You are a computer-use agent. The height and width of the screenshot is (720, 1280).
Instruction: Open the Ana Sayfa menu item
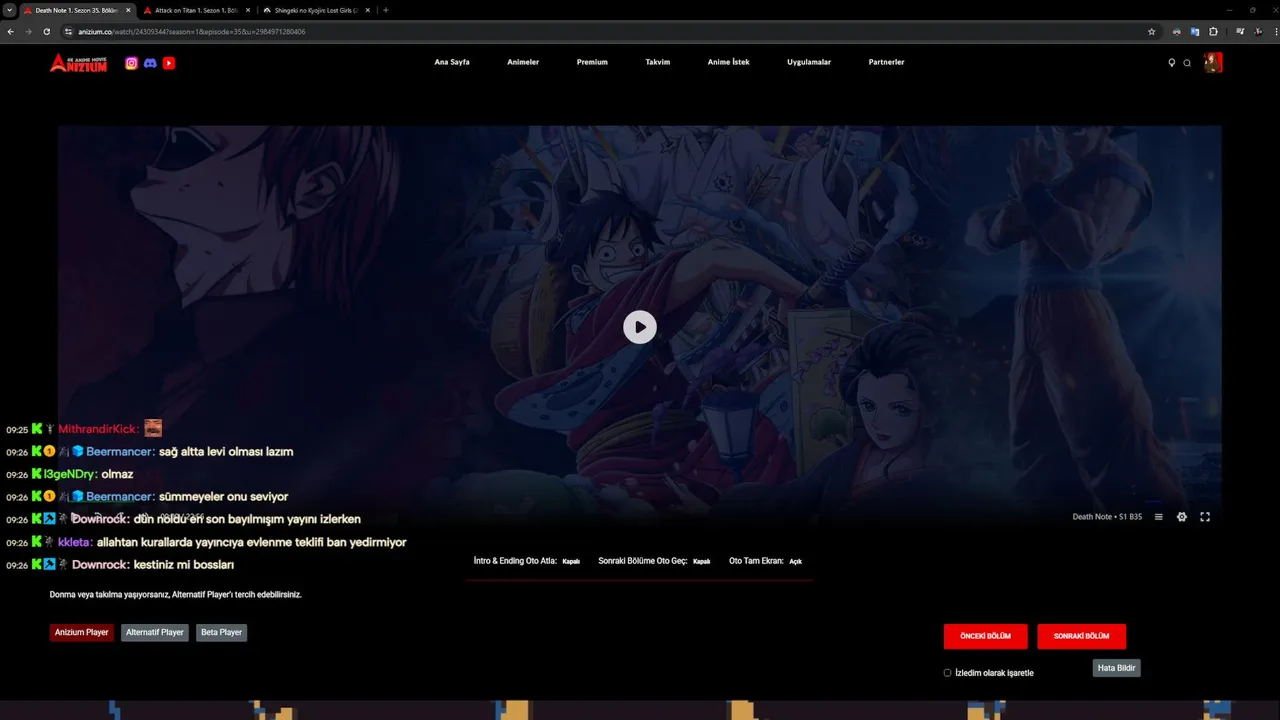point(452,62)
